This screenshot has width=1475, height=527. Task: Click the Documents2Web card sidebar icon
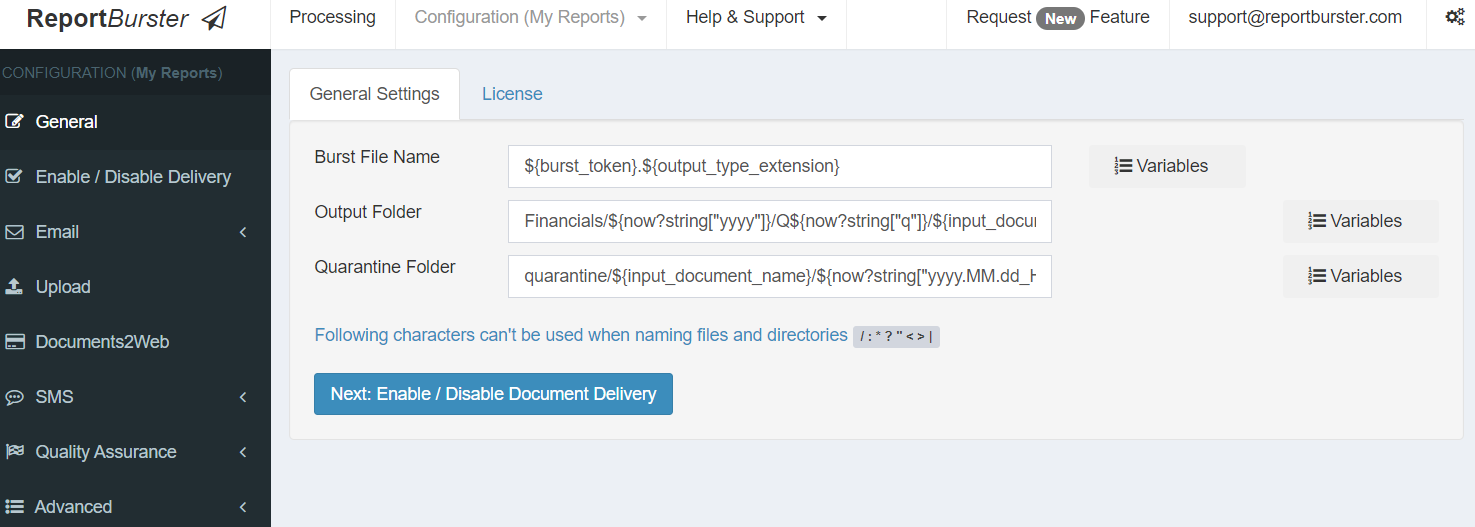click(x=14, y=342)
